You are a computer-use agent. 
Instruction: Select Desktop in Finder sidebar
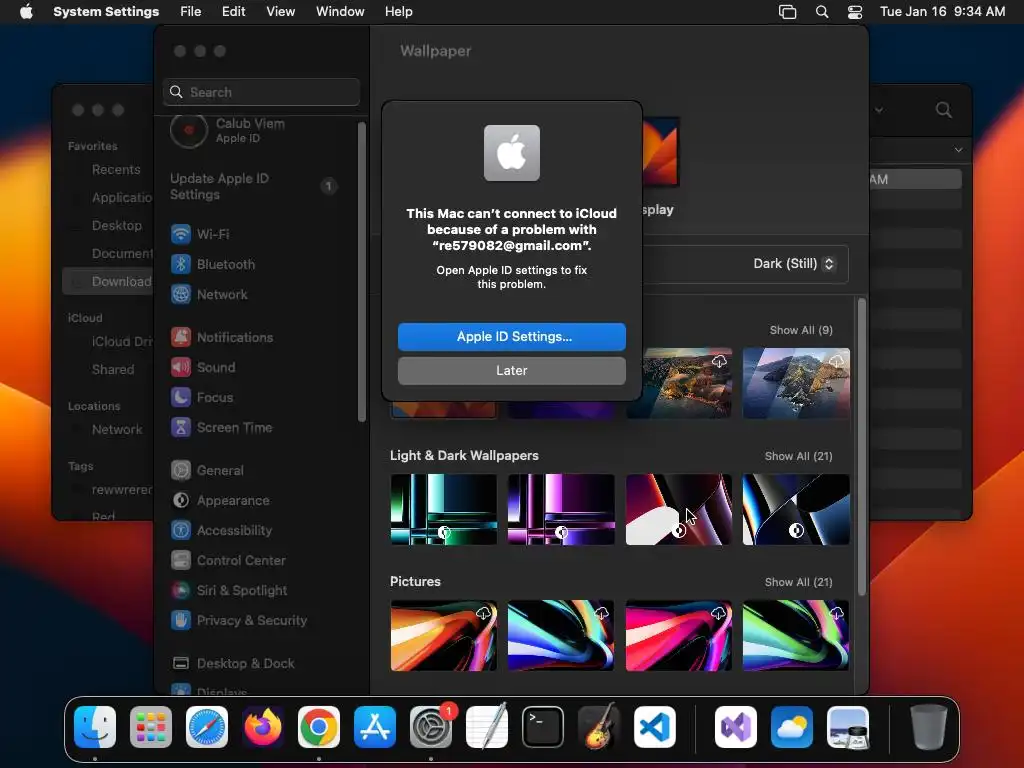[116, 225]
